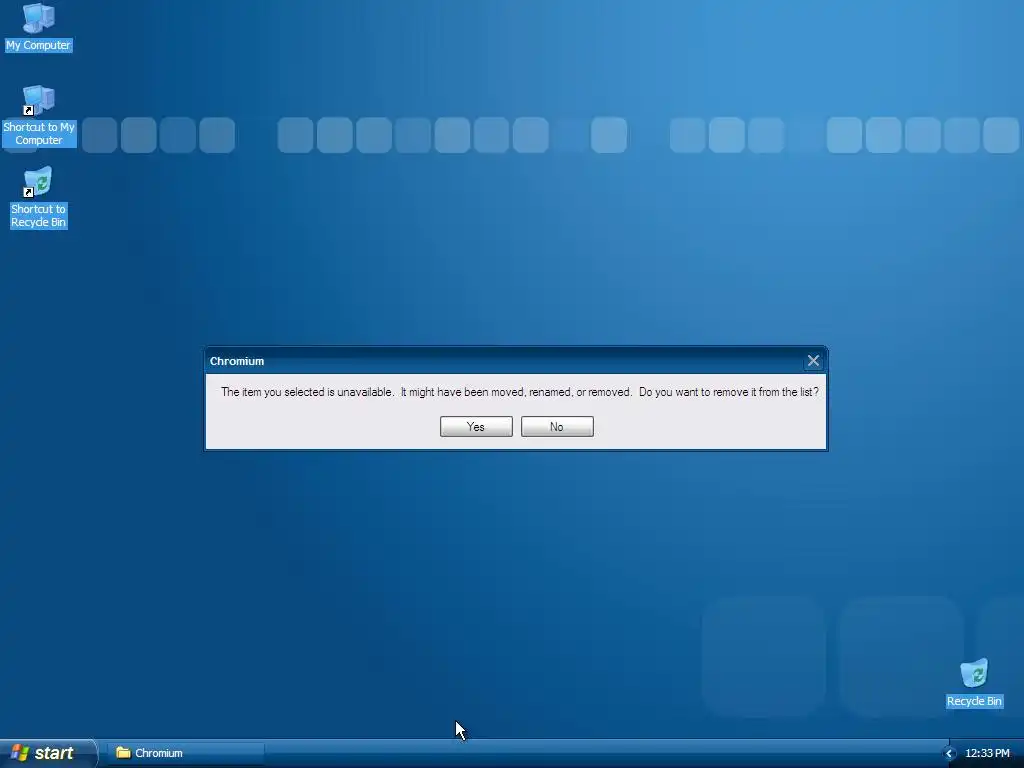Click No in the Chromium dialog
1024x768 pixels.
tap(557, 426)
